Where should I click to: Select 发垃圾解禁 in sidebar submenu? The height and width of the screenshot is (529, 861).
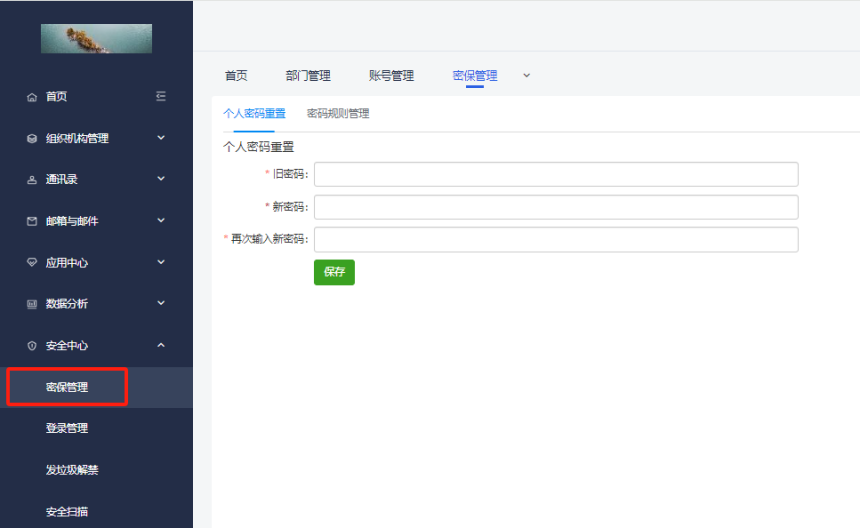[x=72, y=470]
